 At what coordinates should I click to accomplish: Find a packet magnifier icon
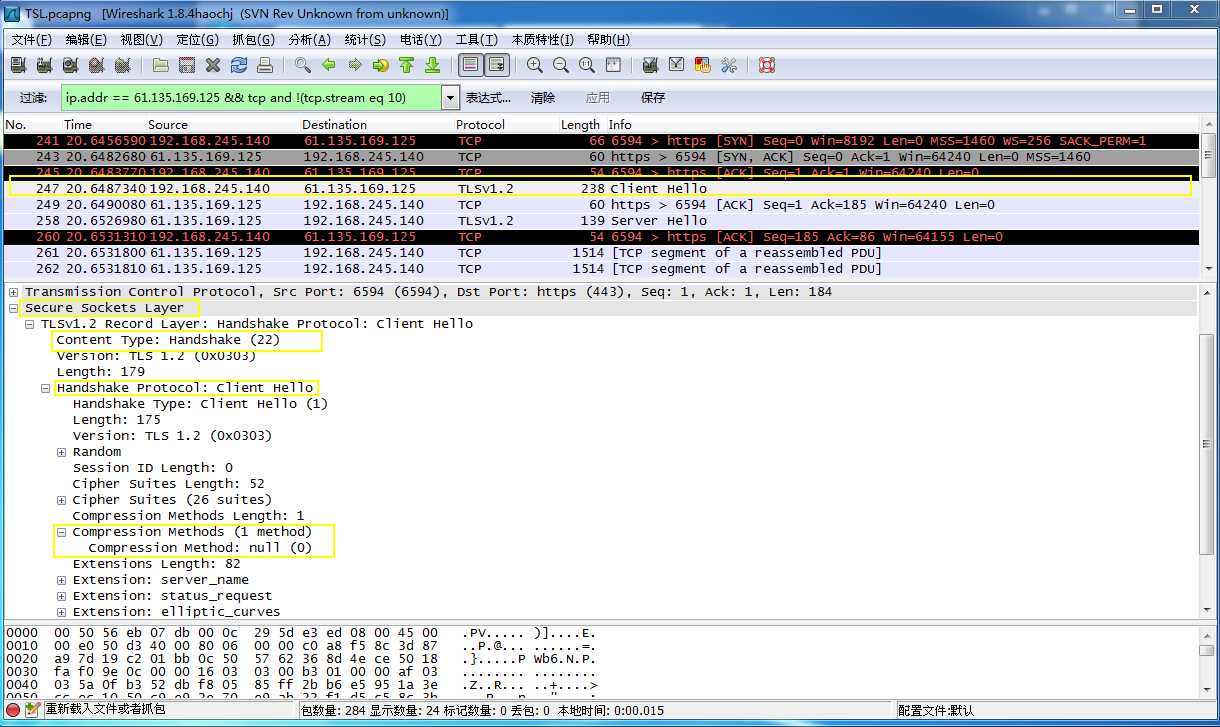(x=303, y=65)
